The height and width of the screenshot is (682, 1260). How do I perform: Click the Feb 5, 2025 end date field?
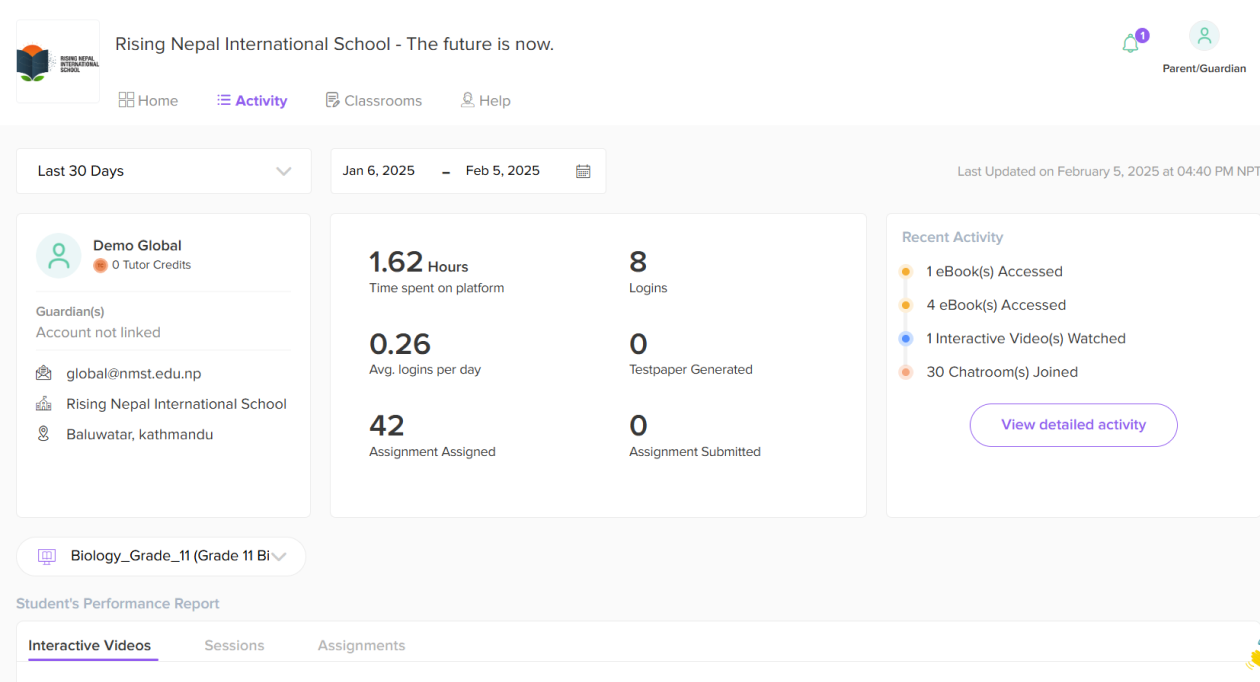coord(502,171)
